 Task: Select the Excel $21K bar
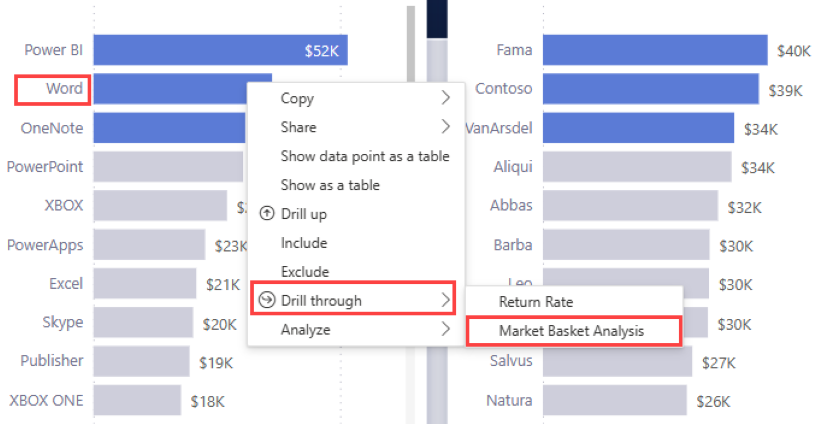tap(145, 284)
